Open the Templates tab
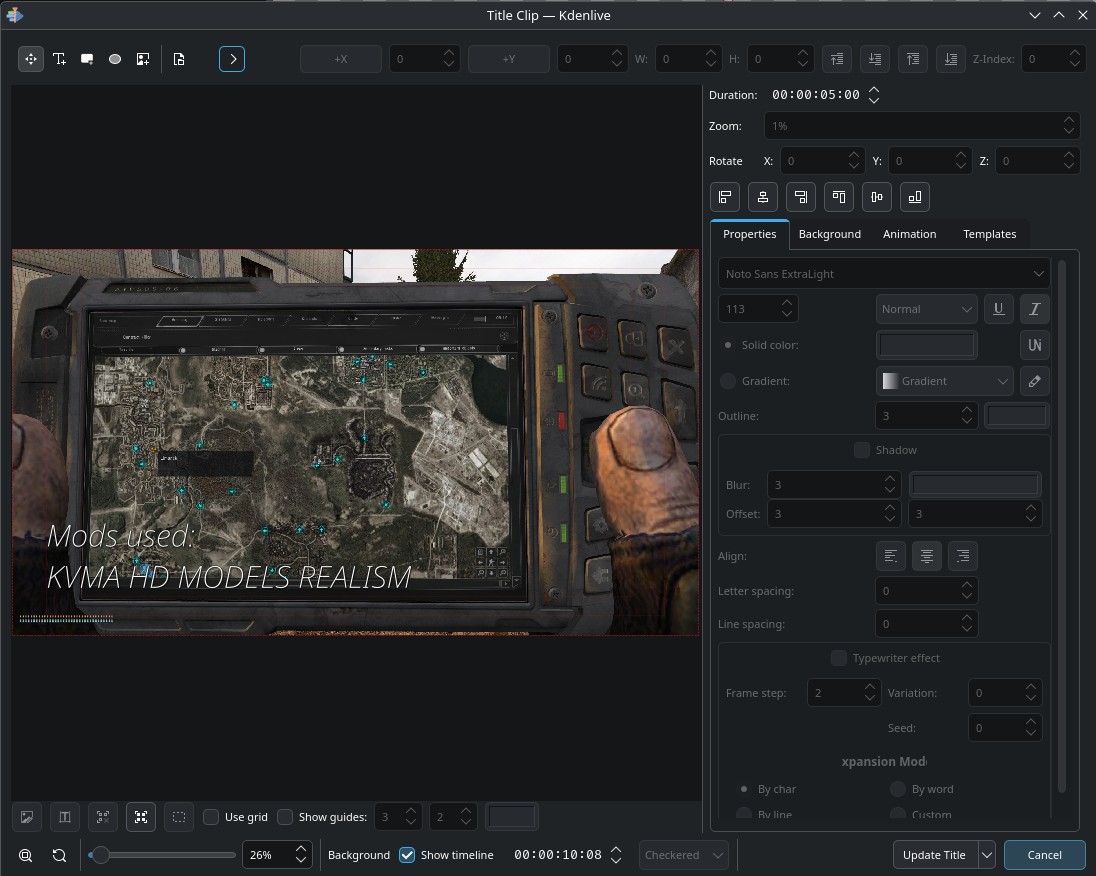This screenshot has width=1096, height=876. (x=989, y=234)
